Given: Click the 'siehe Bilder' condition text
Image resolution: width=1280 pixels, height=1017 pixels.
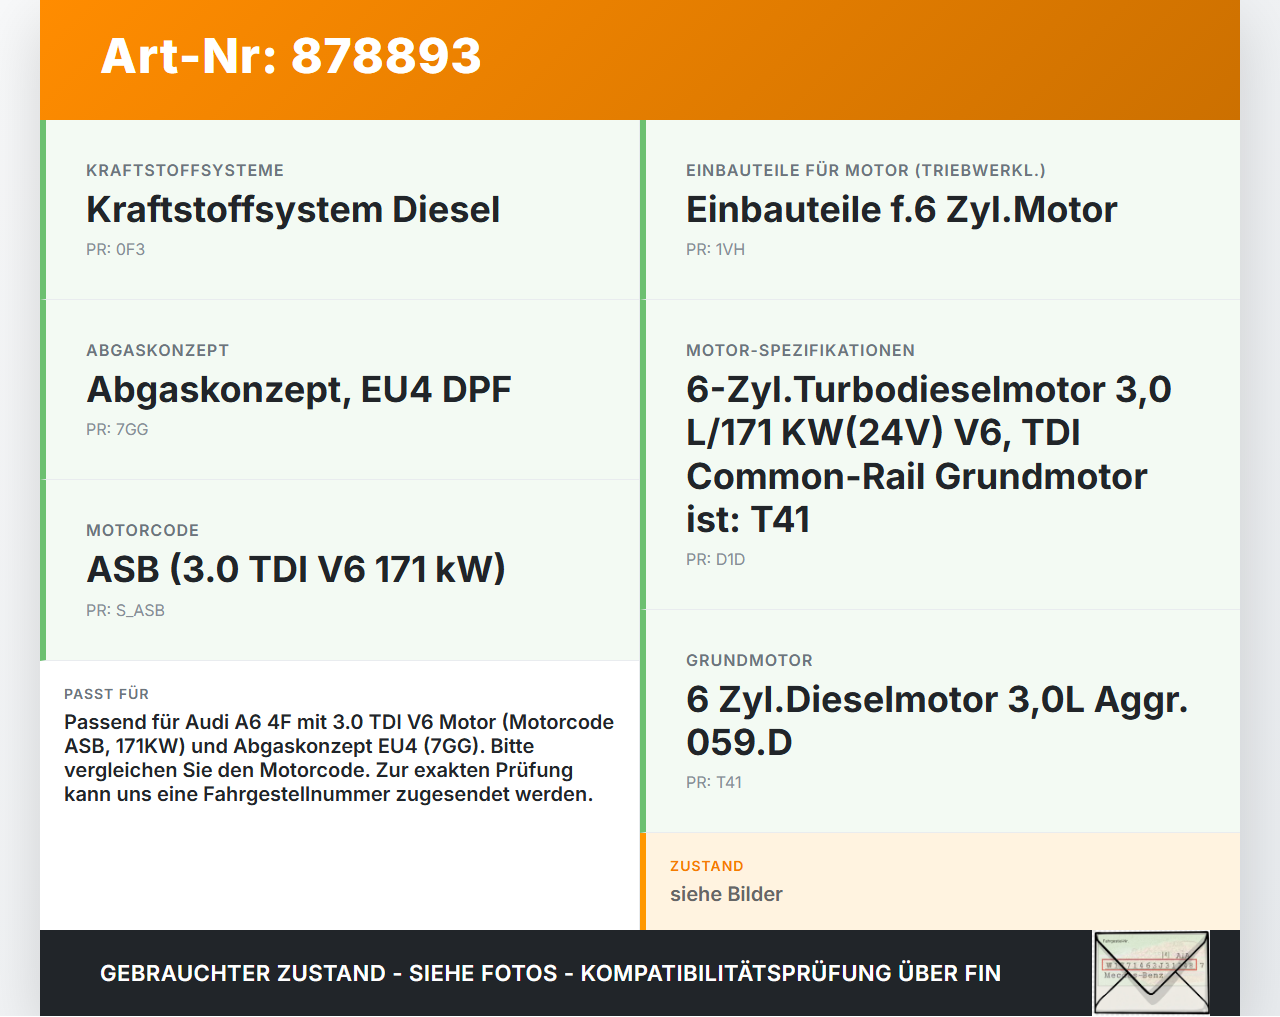Looking at the screenshot, I should 726,894.
